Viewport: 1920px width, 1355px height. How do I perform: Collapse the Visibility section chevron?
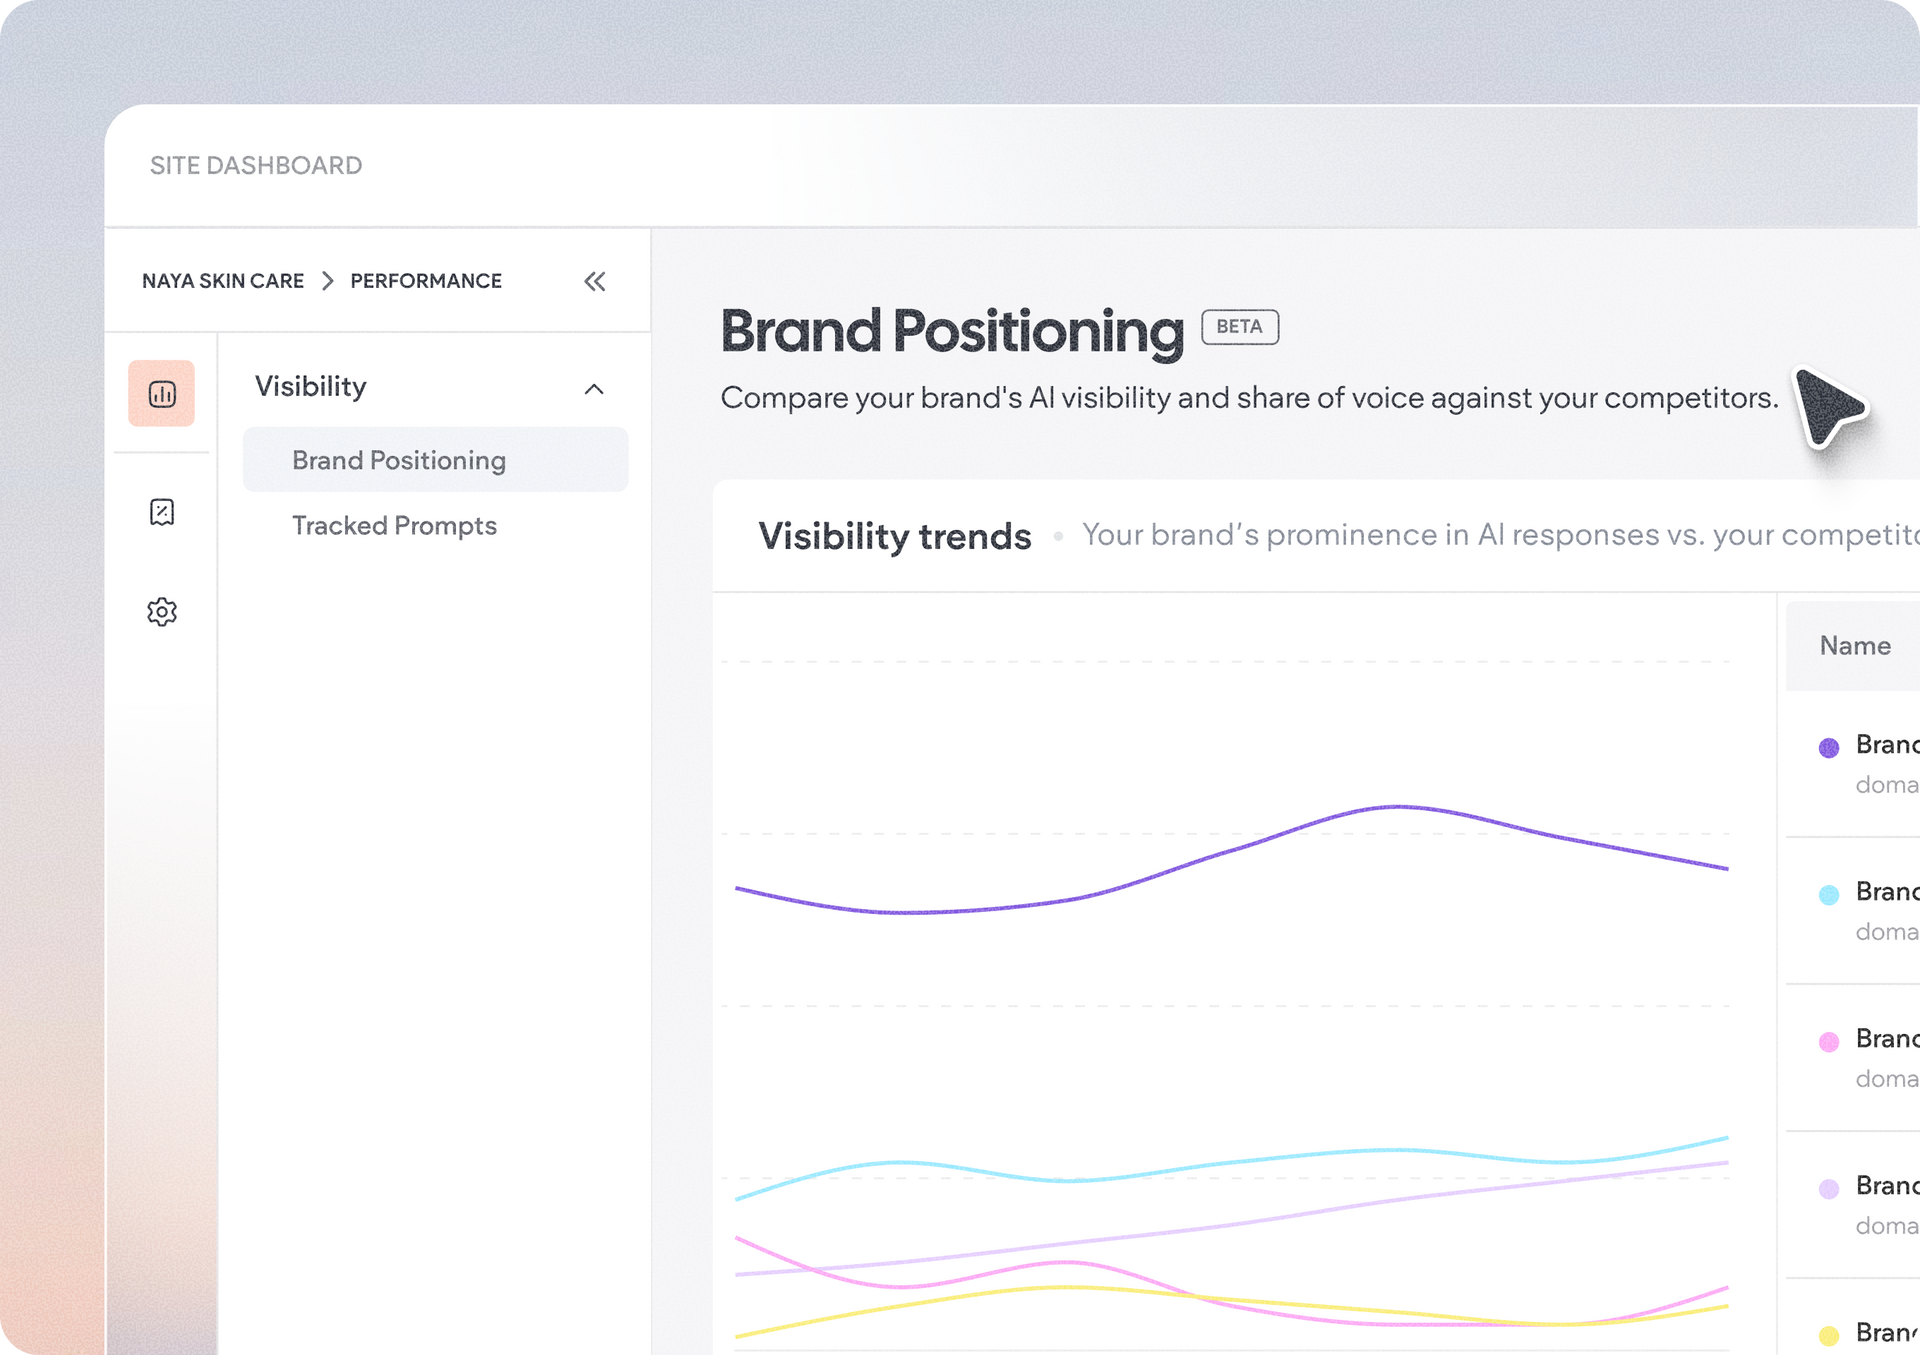(x=594, y=389)
